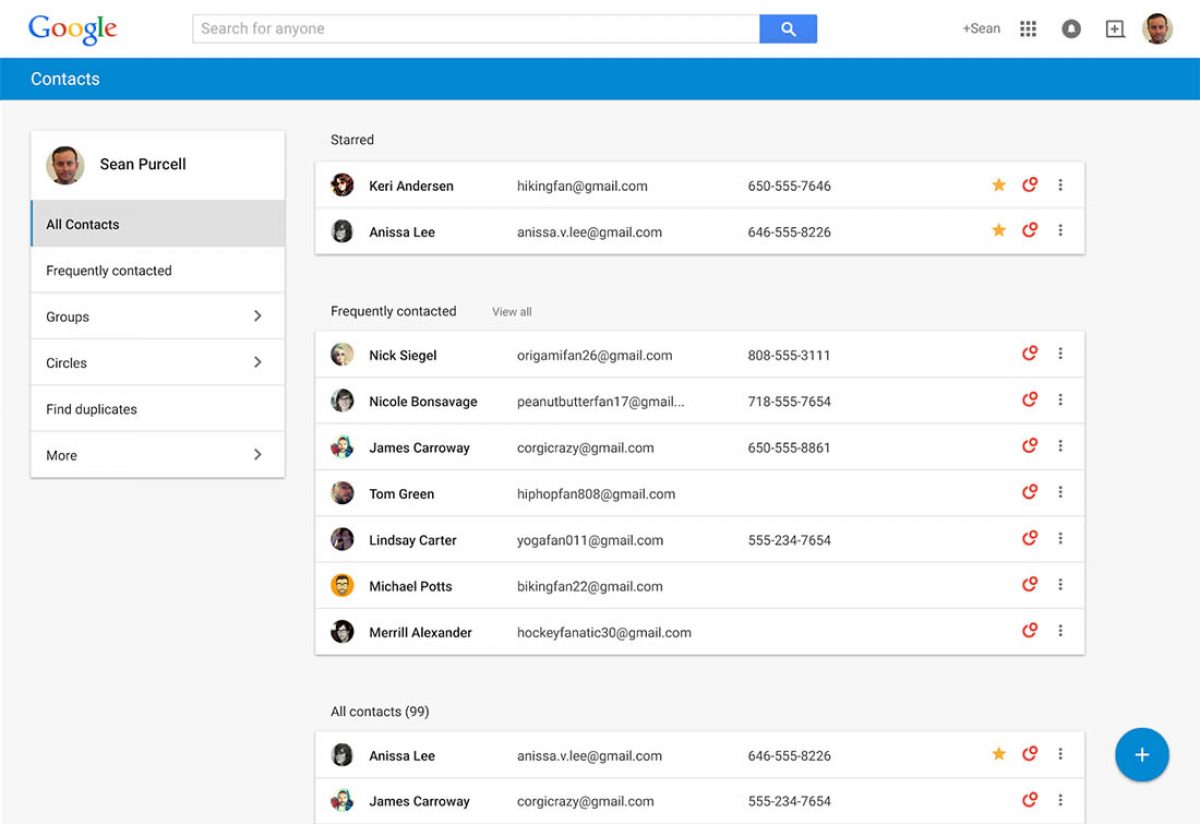This screenshot has height=824, width=1200.
Task: Click the blue search magnifier button
Action: click(x=788, y=29)
